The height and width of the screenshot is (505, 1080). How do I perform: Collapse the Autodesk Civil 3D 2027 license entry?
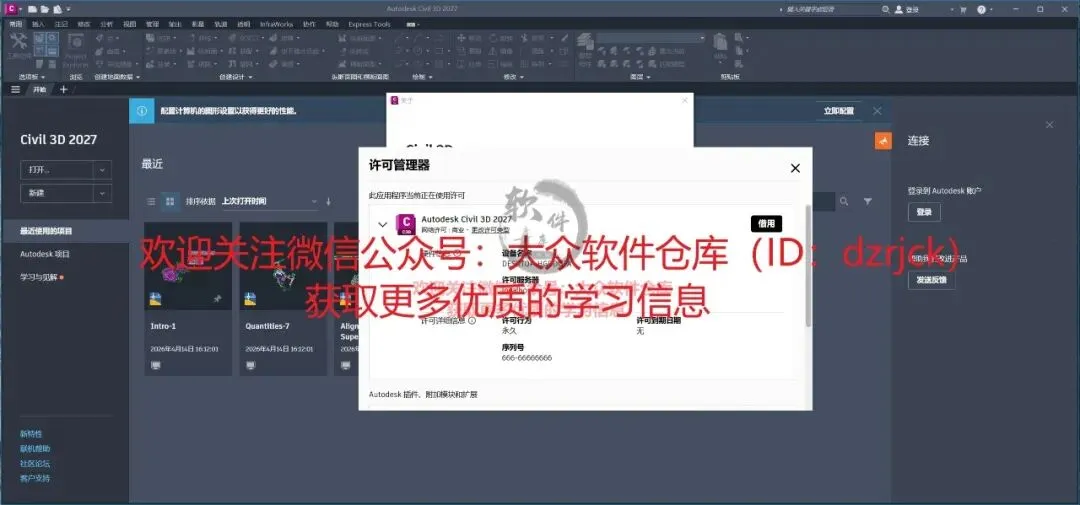382,224
